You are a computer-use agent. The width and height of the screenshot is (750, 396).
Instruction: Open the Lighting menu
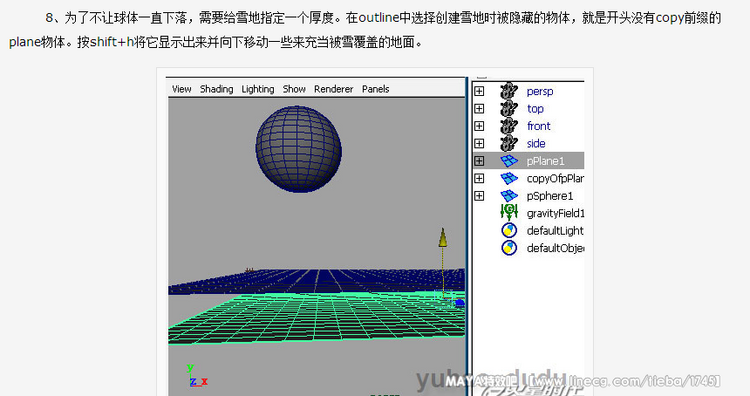(257, 89)
